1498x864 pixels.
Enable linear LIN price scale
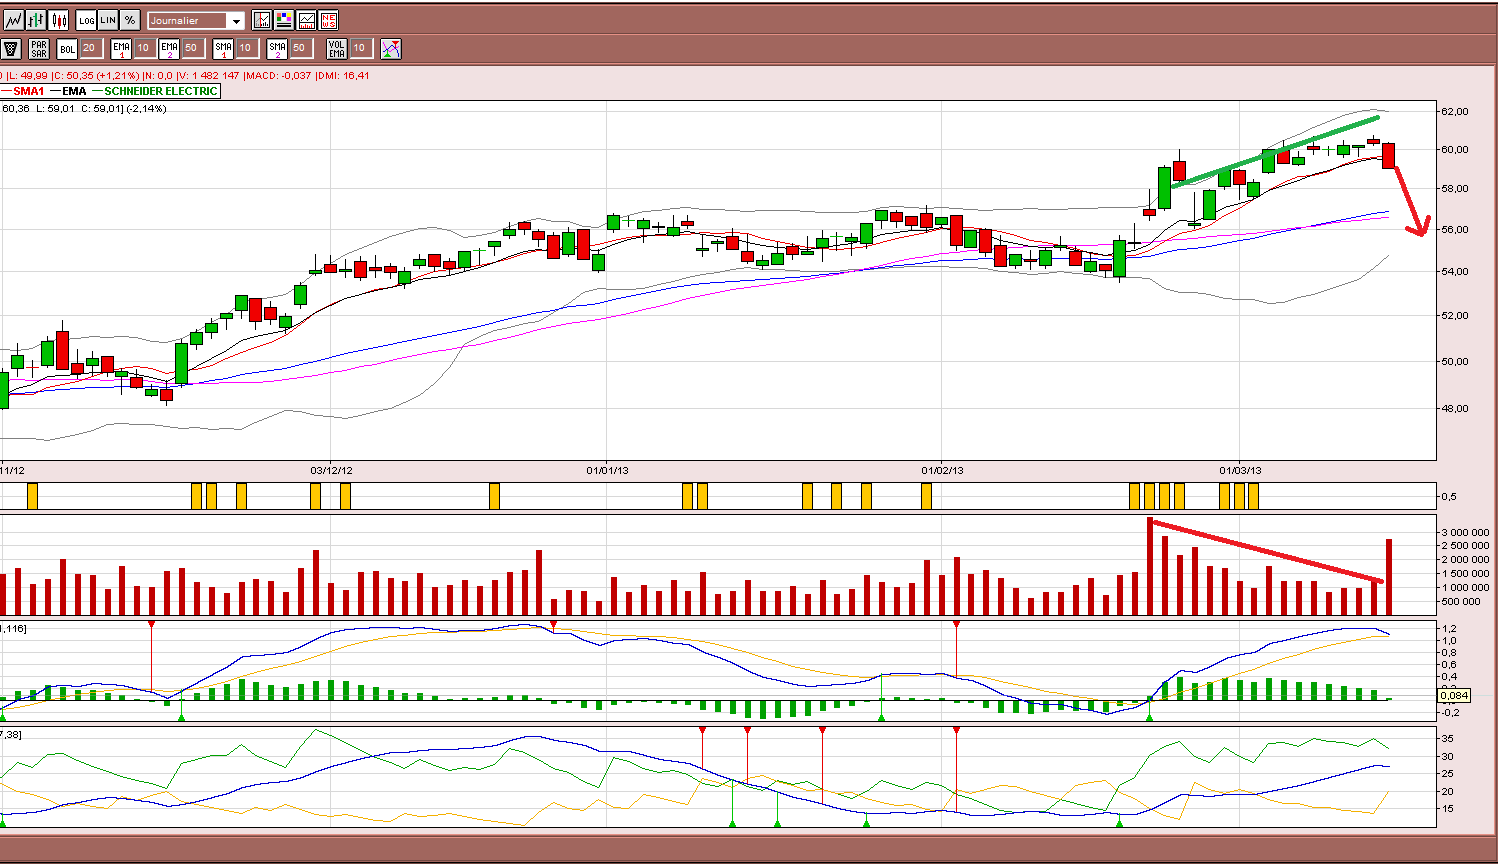[108, 20]
